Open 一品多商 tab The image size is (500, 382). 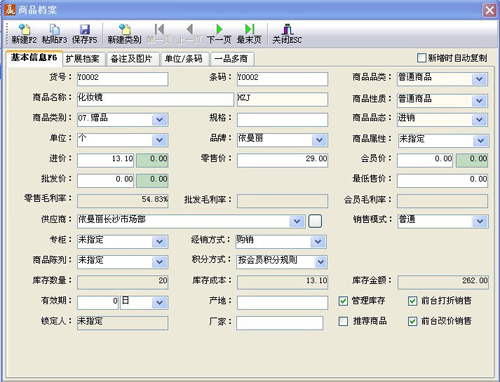[x=232, y=59]
